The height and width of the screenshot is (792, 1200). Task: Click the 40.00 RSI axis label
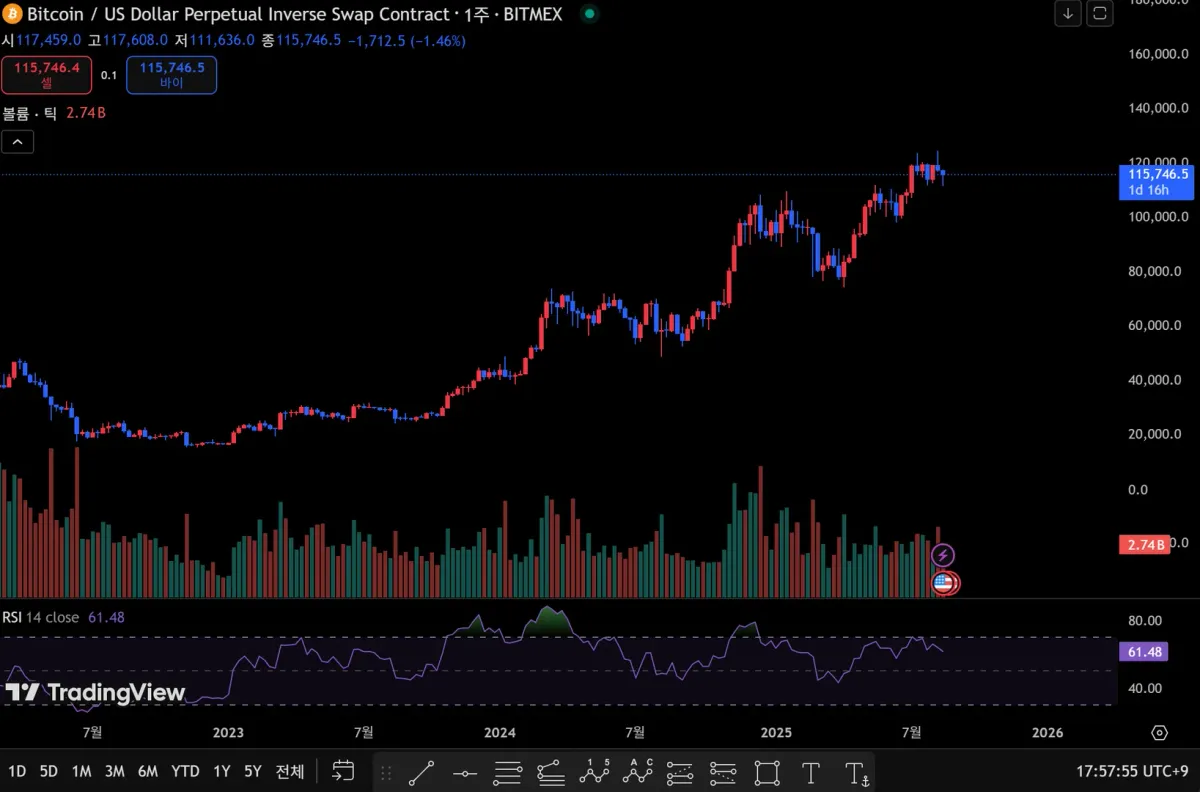click(x=1145, y=688)
